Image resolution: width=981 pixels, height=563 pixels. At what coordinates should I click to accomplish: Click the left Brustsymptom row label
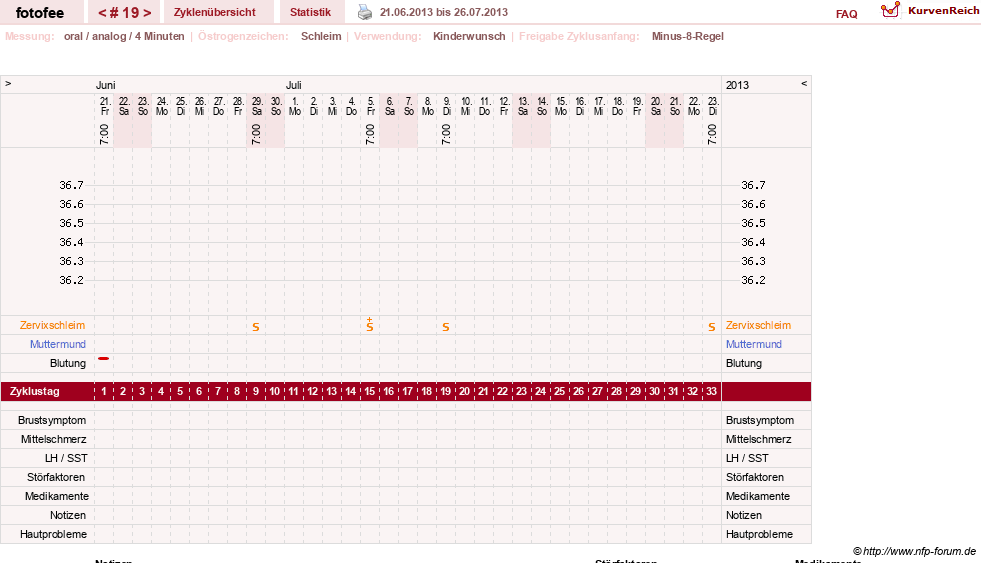pyautogui.click(x=52, y=420)
